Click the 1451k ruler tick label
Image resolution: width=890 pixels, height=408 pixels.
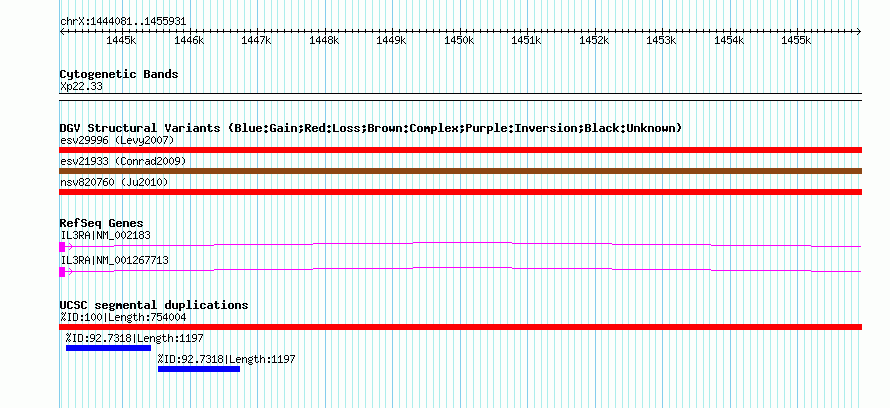(526, 41)
